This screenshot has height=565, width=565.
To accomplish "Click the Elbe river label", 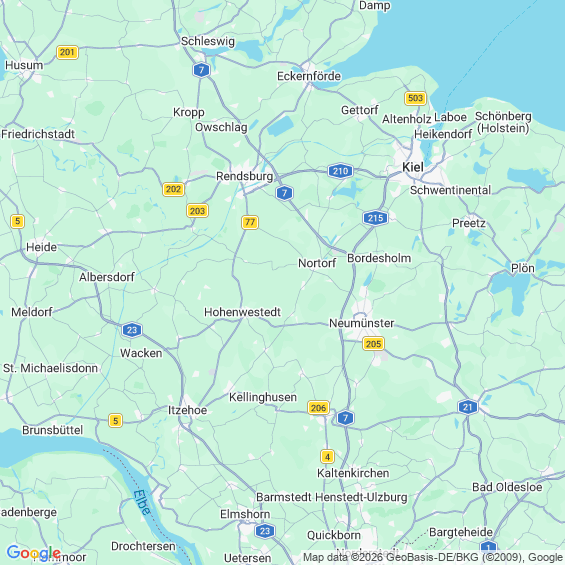I will click(142, 502).
